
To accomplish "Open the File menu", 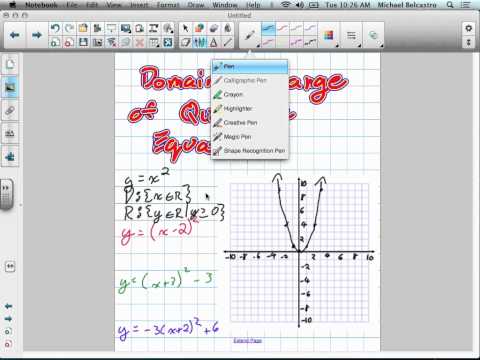I will (x=72, y=5).
